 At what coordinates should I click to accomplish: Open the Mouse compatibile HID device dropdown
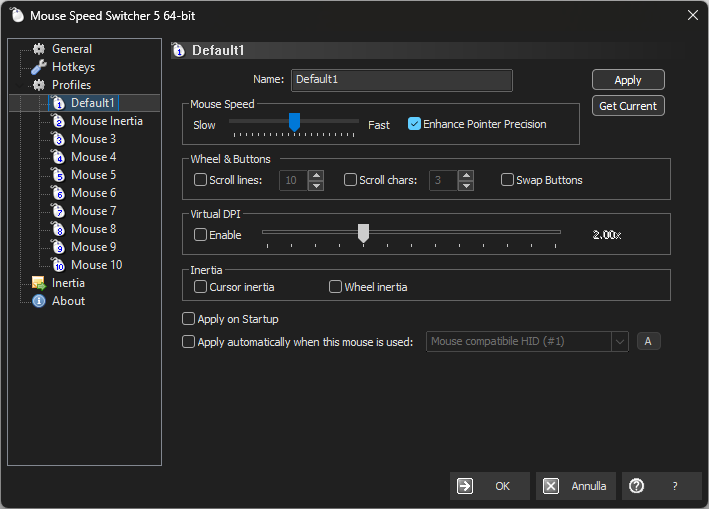pos(620,342)
